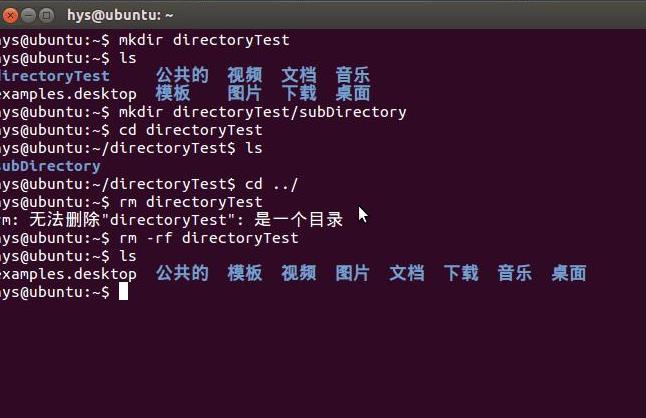Screen dimensions: 646x418
Task: Click 下载 in the last ls output line
Action: point(460,274)
